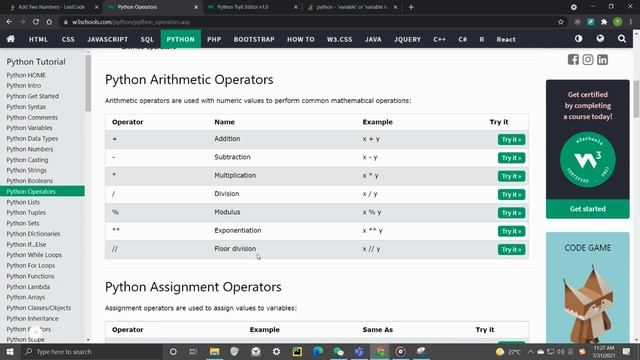Click the Windows taskbar search box
The width and height of the screenshot is (640, 360).
point(92,351)
